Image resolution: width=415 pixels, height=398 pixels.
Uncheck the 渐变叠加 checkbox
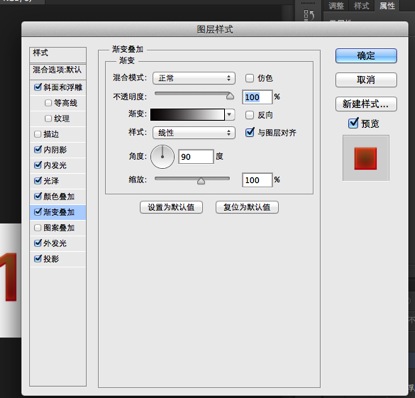coord(38,212)
